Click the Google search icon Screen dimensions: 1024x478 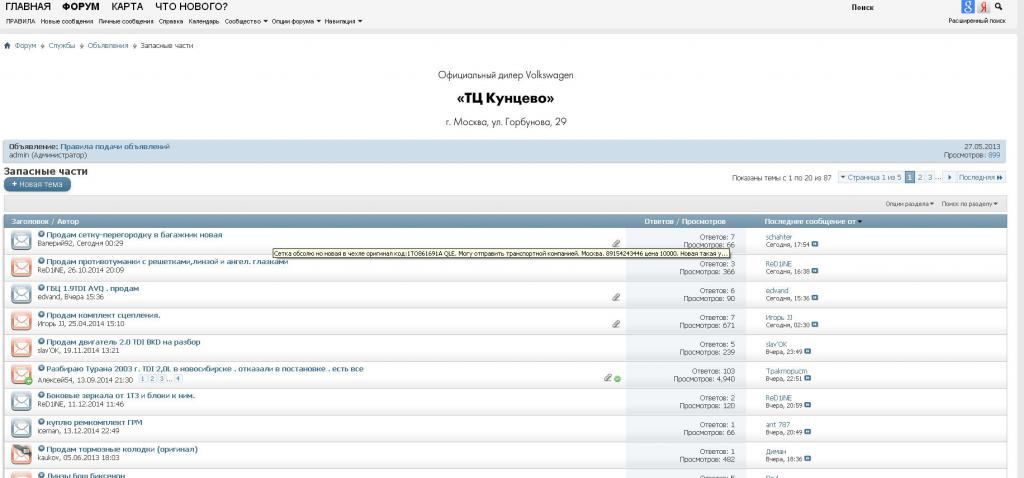tap(968, 7)
